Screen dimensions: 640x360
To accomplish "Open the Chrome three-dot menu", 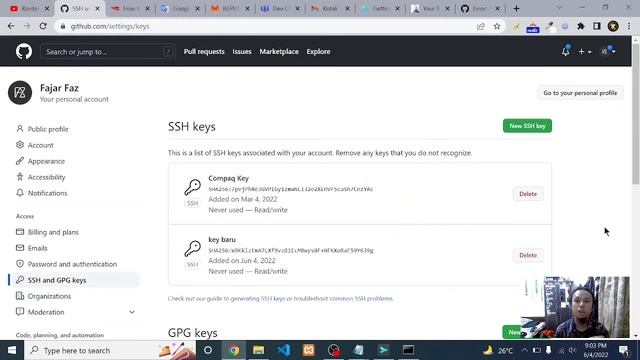I will [x=629, y=26].
